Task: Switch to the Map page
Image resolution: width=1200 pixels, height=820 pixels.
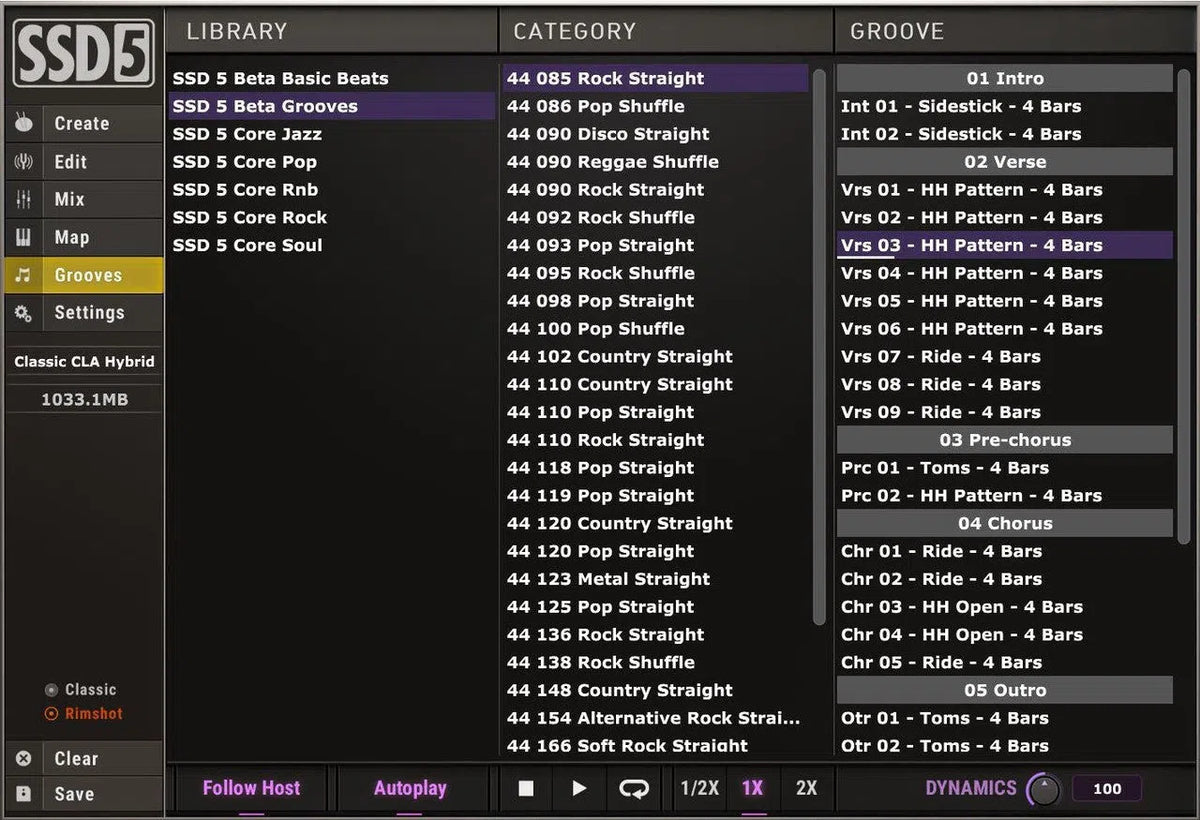Action: tap(72, 237)
